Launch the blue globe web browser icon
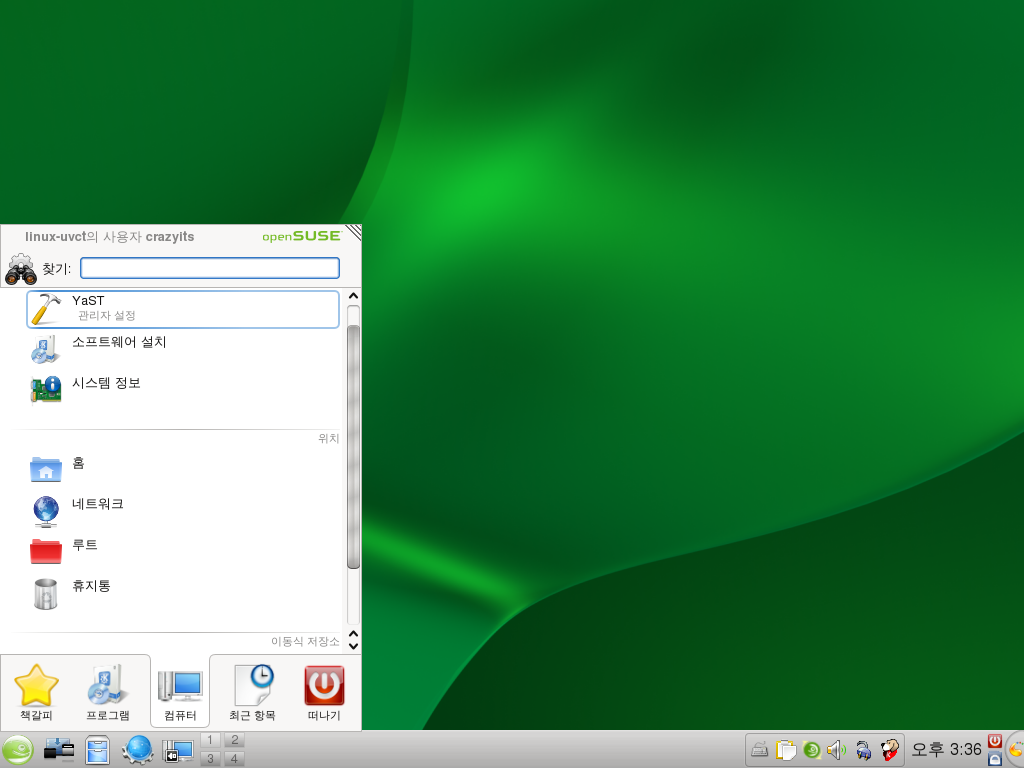 [x=137, y=750]
